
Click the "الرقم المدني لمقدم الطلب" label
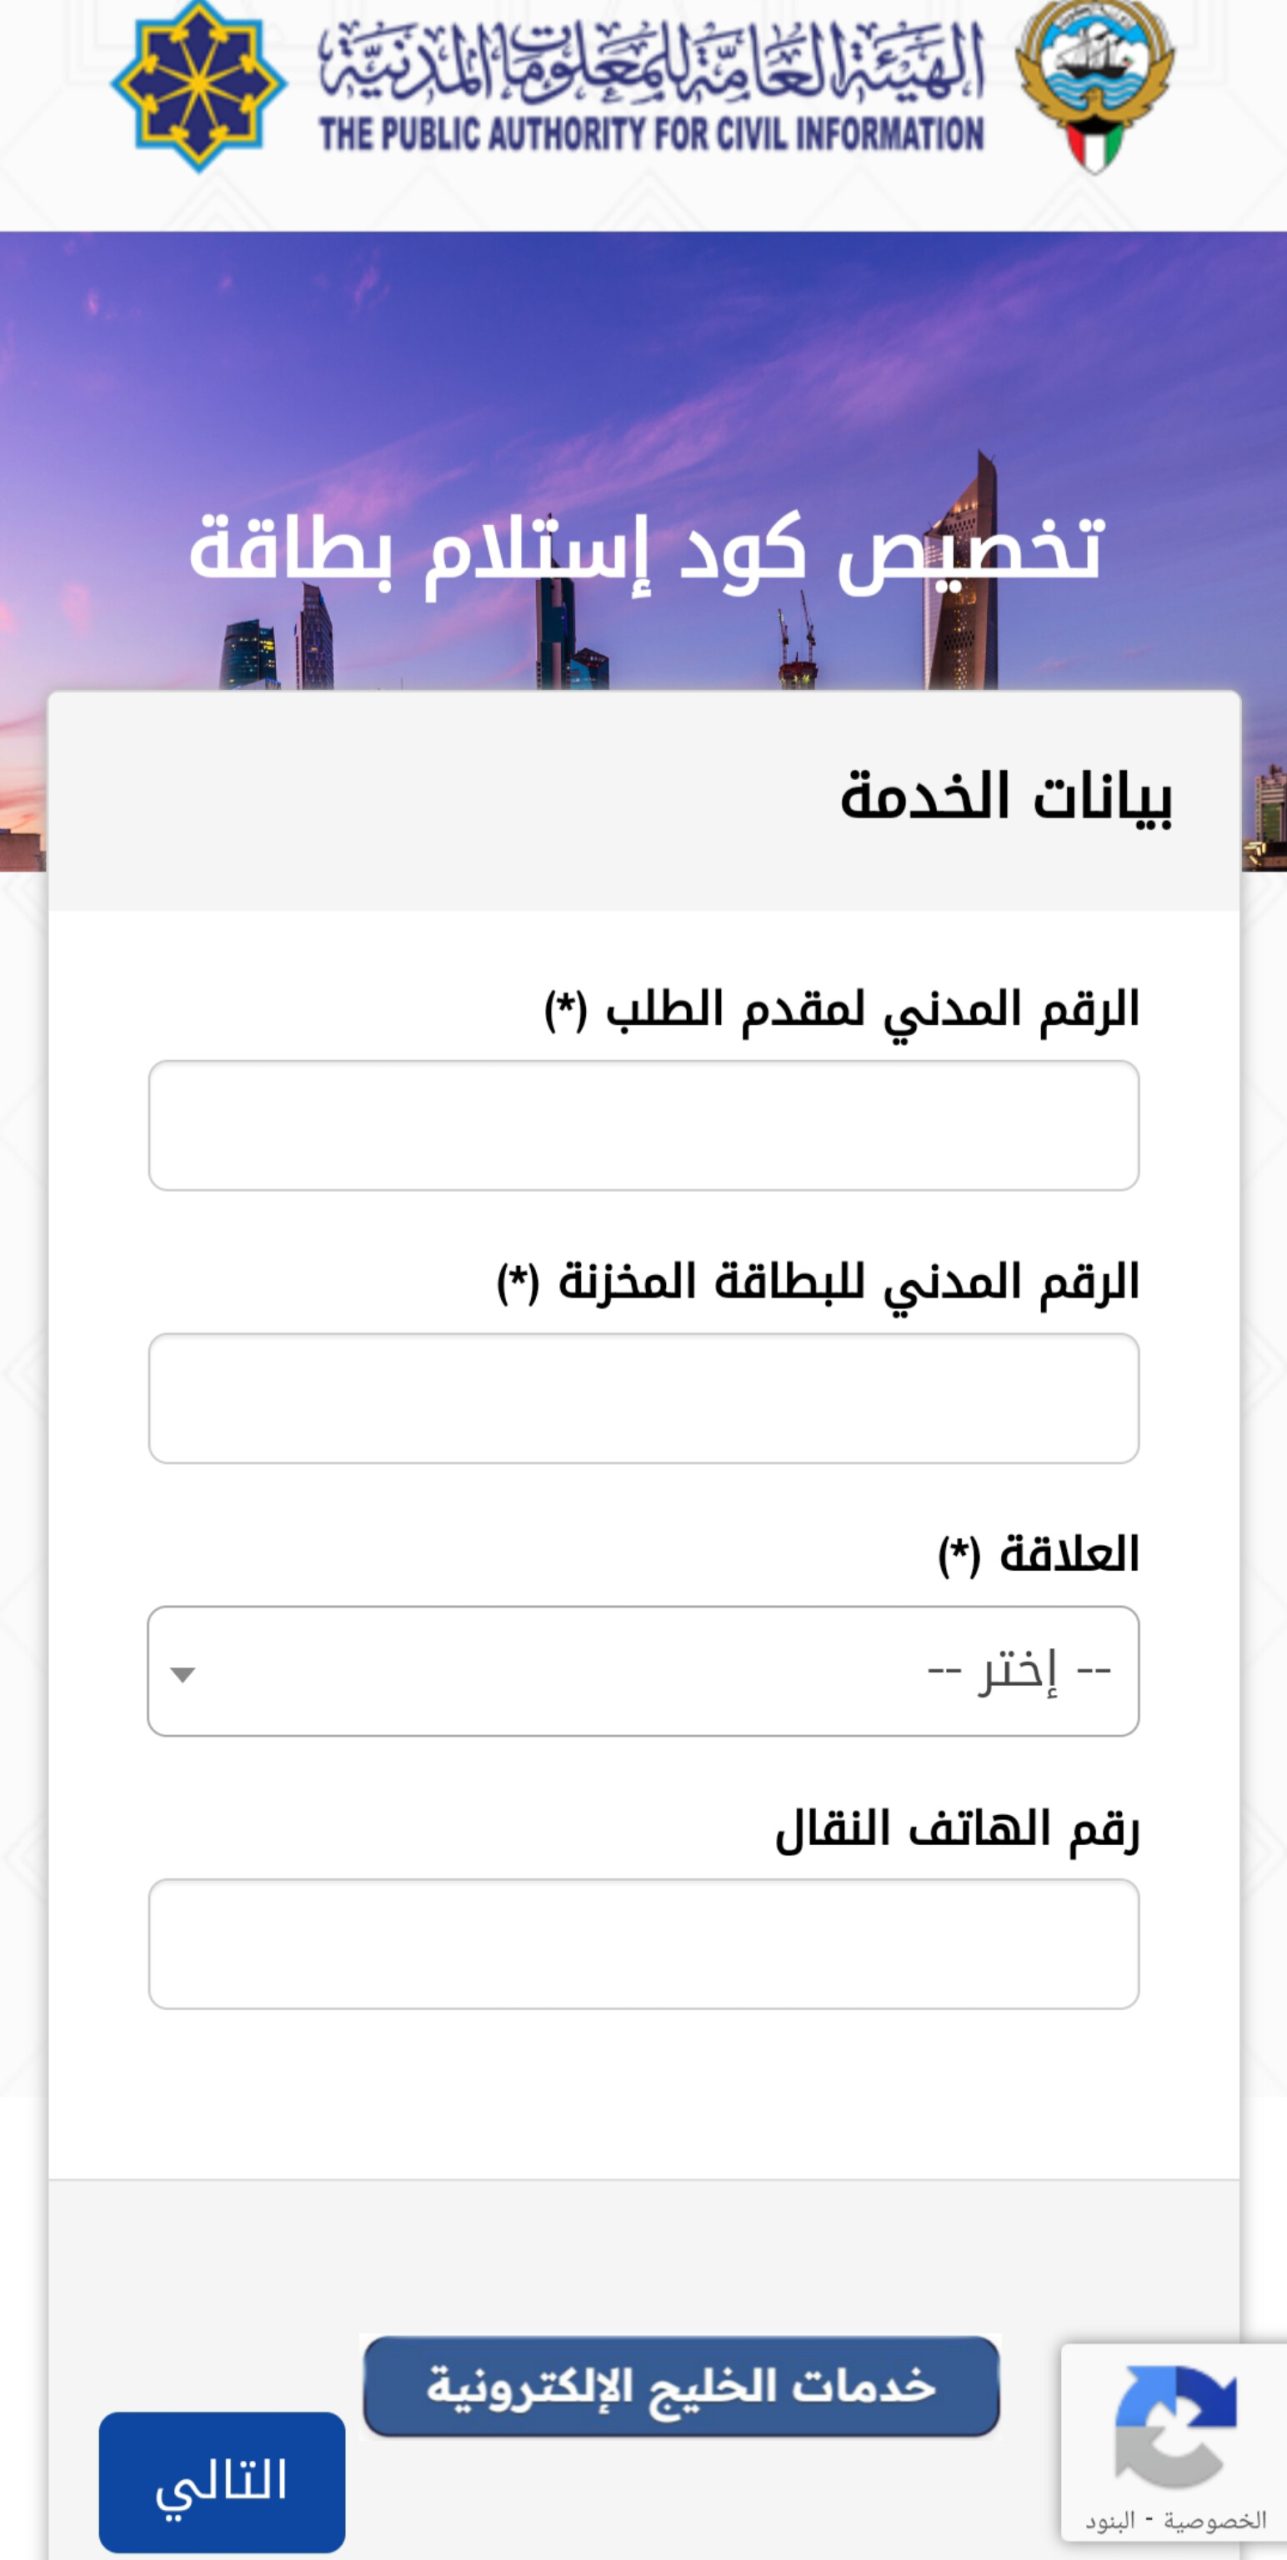tap(841, 1010)
